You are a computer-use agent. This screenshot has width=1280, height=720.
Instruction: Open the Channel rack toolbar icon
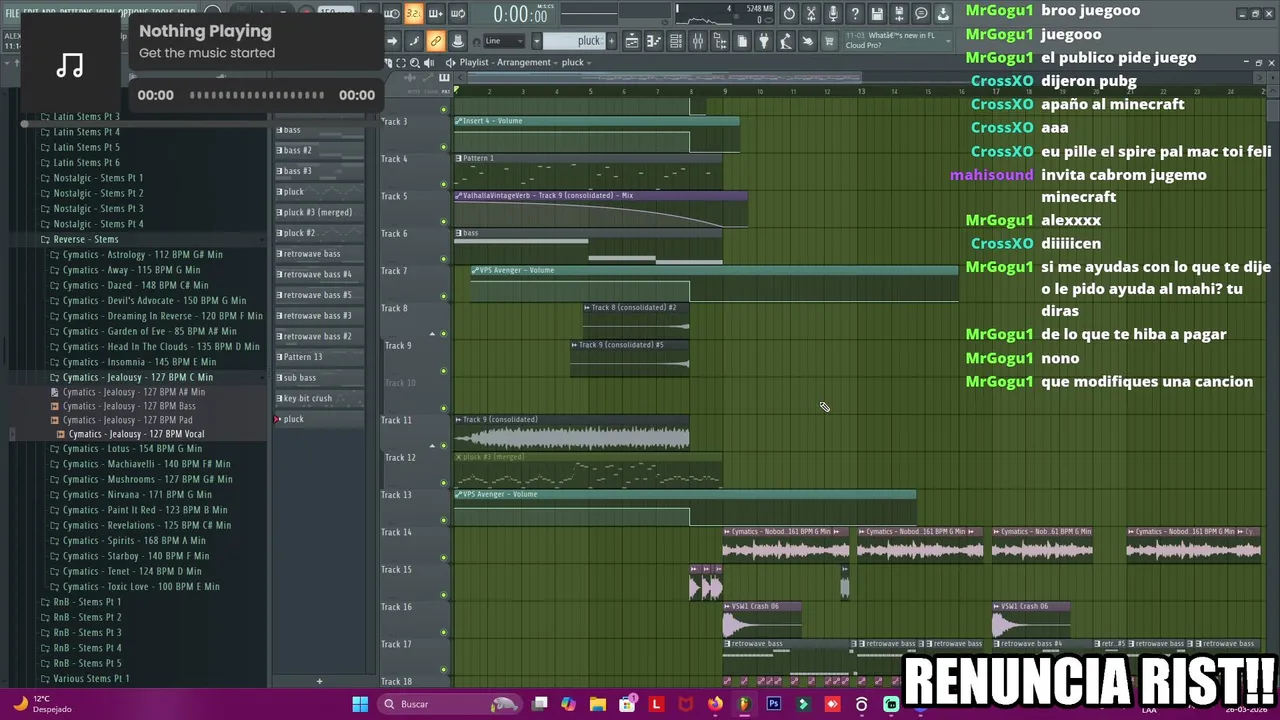pyautogui.click(x=676, y=41)
